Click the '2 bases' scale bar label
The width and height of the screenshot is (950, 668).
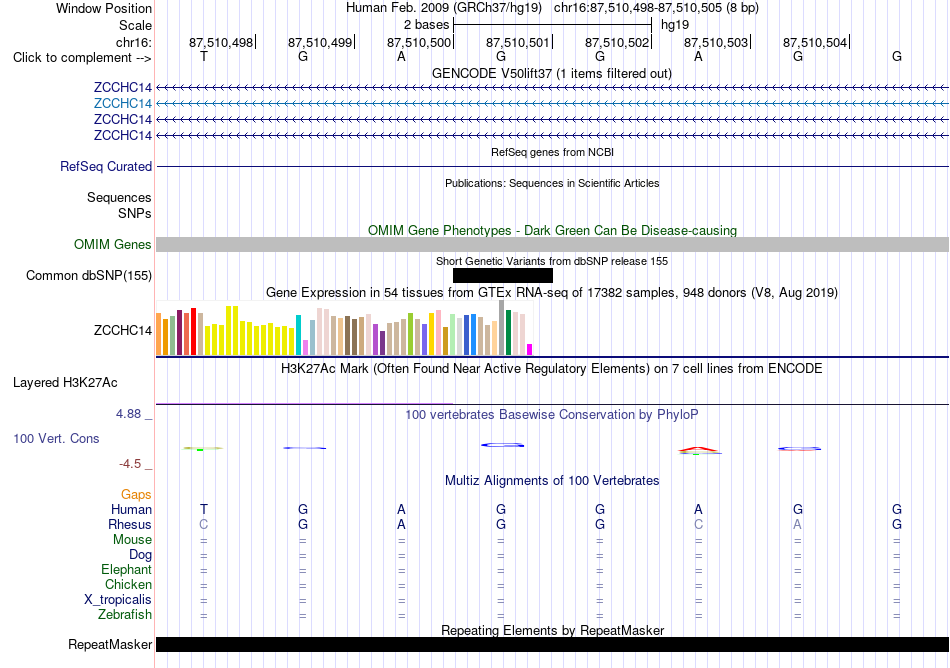427,25
